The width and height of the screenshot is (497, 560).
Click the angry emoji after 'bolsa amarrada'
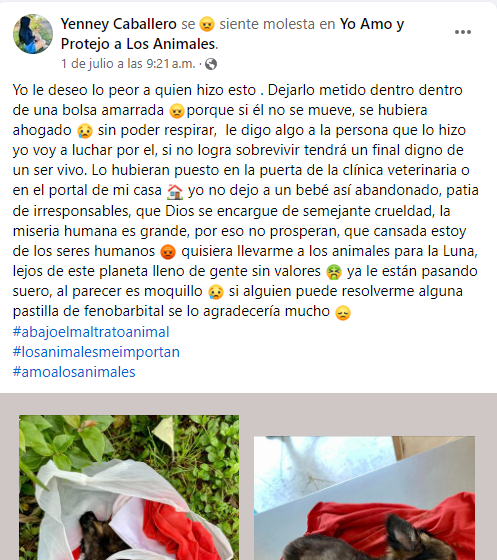point(176,111)
